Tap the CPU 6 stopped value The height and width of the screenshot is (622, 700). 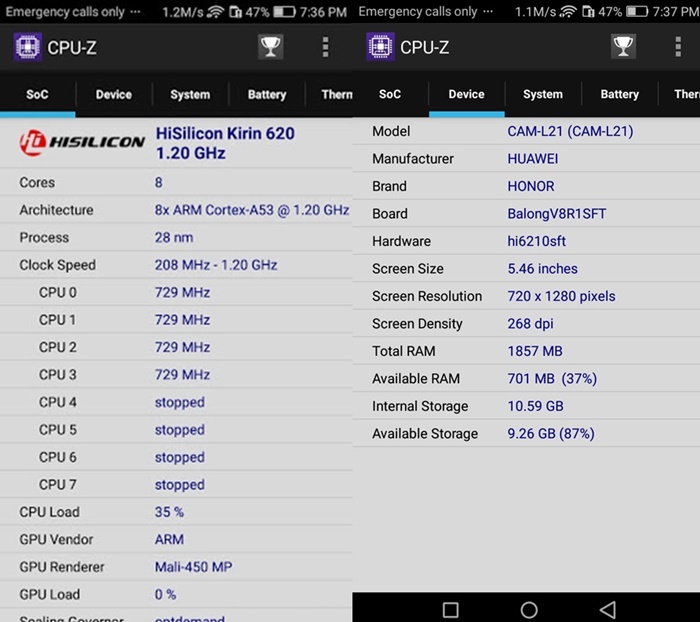[x=180, y=457]
